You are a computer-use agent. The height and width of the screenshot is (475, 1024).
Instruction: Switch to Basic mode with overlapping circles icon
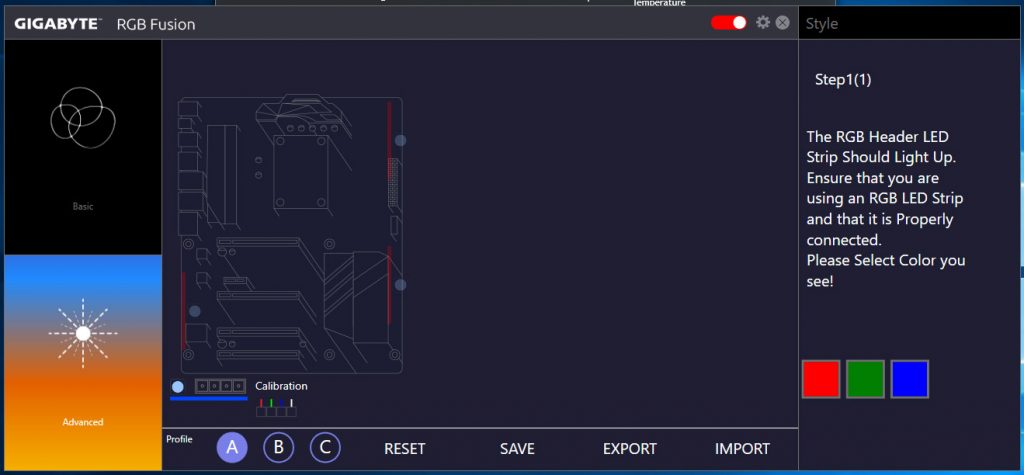(x=83, y=148)
